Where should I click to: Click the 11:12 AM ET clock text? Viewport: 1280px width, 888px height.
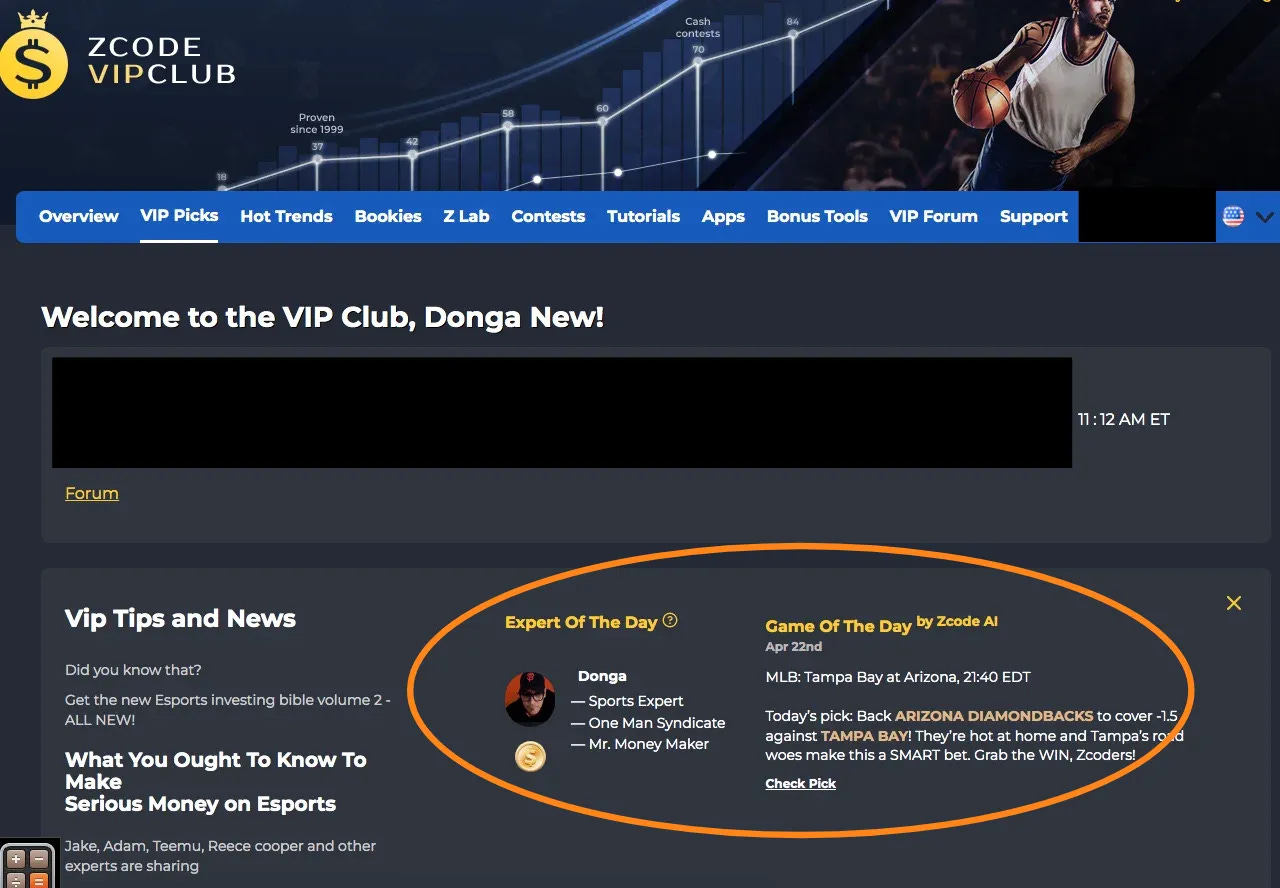tap(1123, 419)
